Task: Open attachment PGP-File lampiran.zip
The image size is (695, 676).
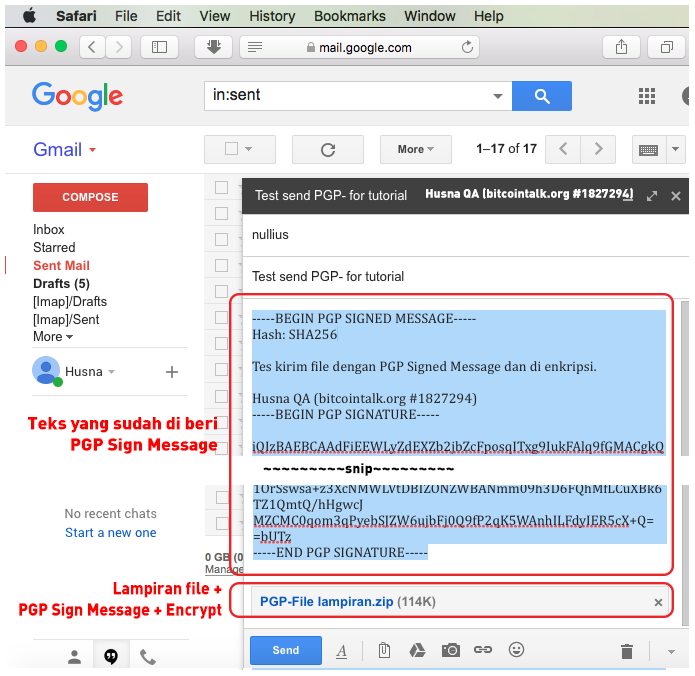Action: [x=326, y=602]
